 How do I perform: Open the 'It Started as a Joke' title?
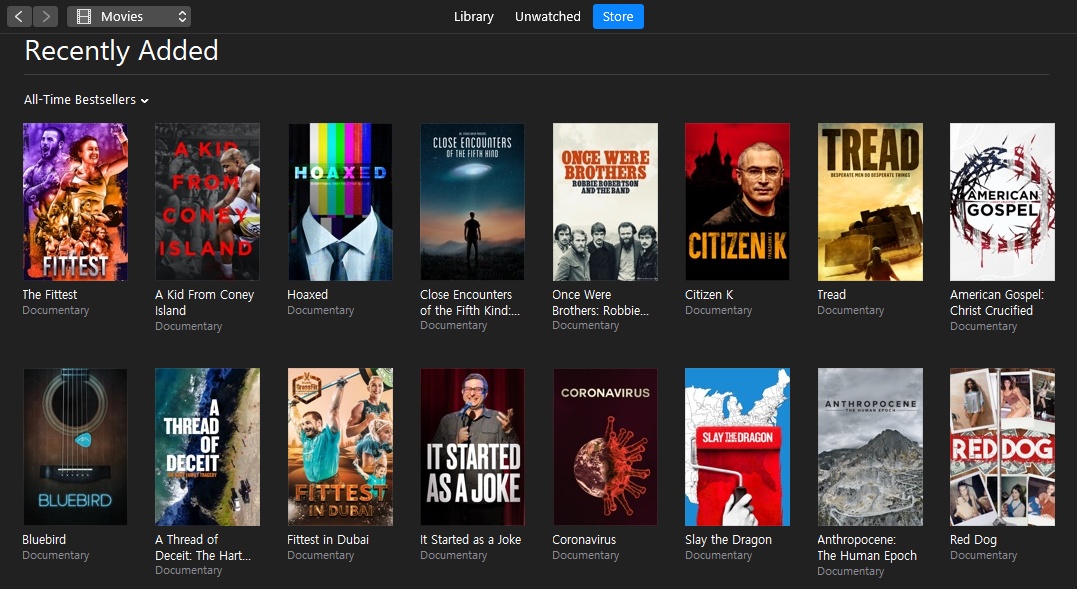[471, 540]
